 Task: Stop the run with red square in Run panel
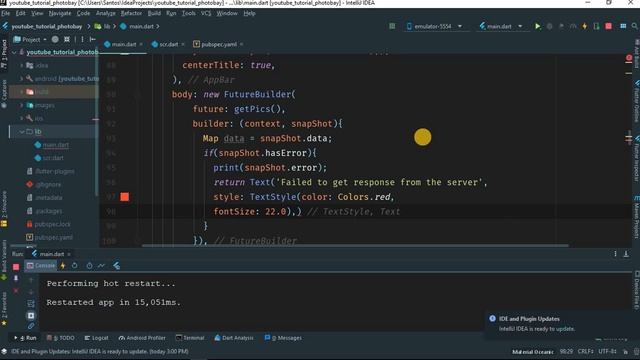[x=16, y=267]
